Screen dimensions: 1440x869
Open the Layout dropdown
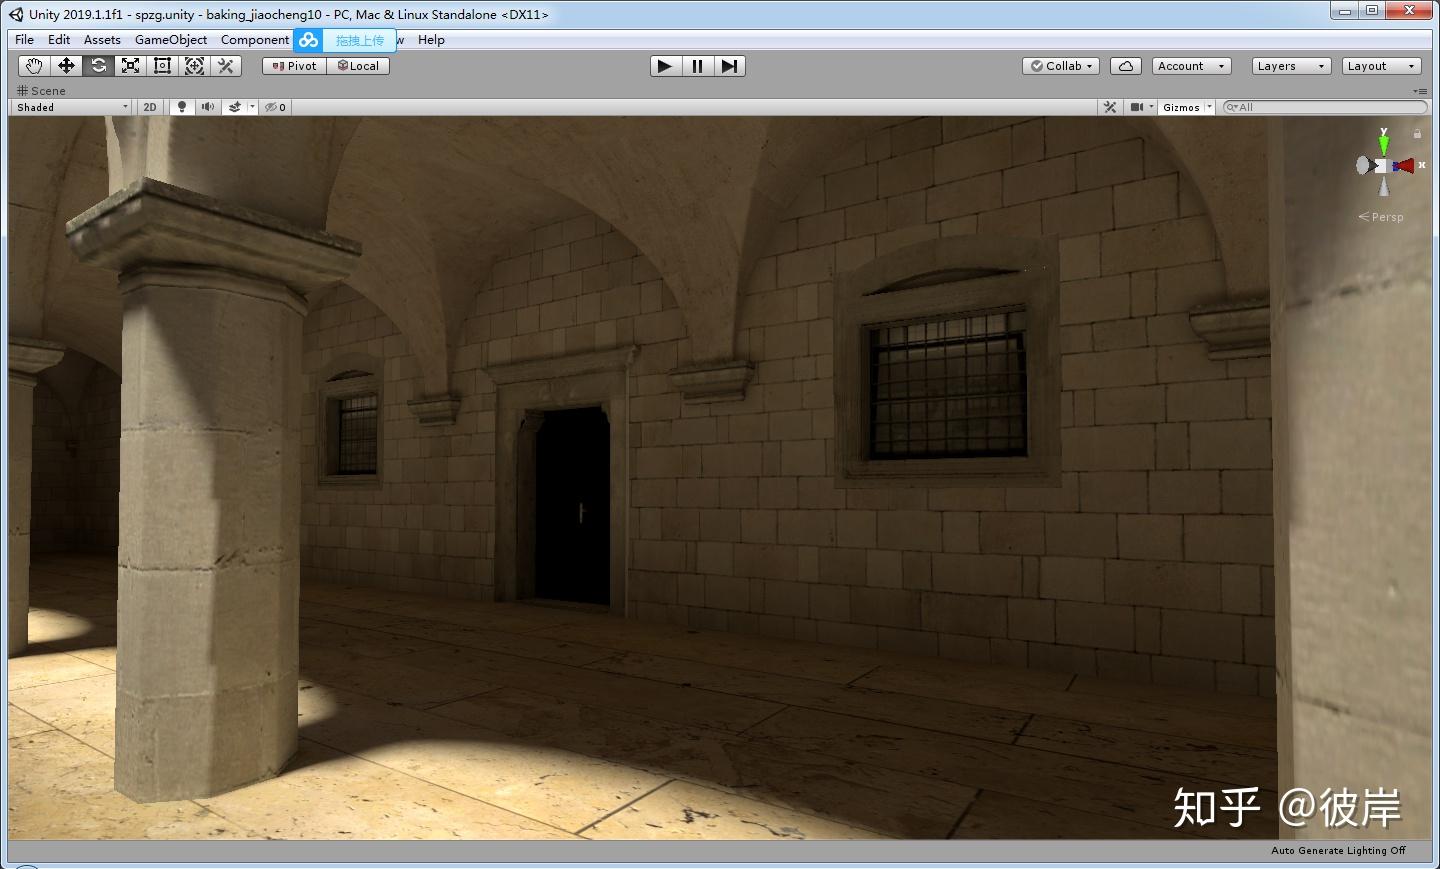(1381, 66)
